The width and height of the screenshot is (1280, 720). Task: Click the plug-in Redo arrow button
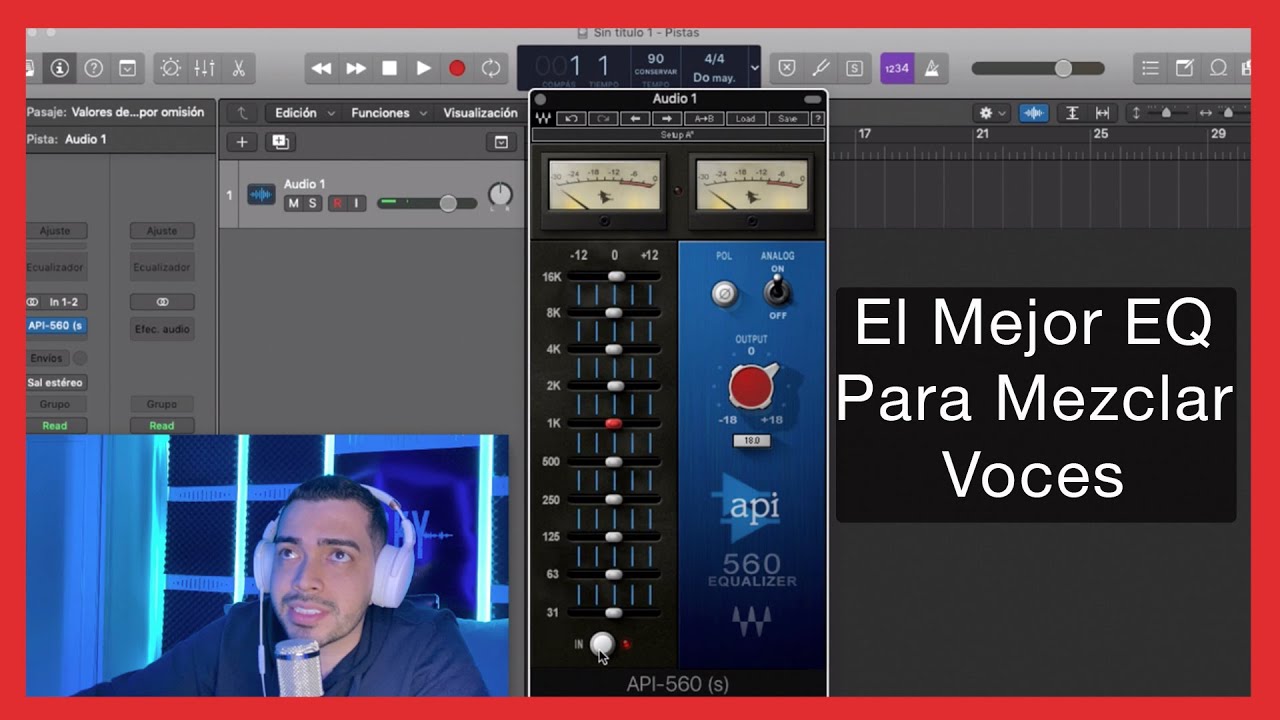click(x=603, y=118)
